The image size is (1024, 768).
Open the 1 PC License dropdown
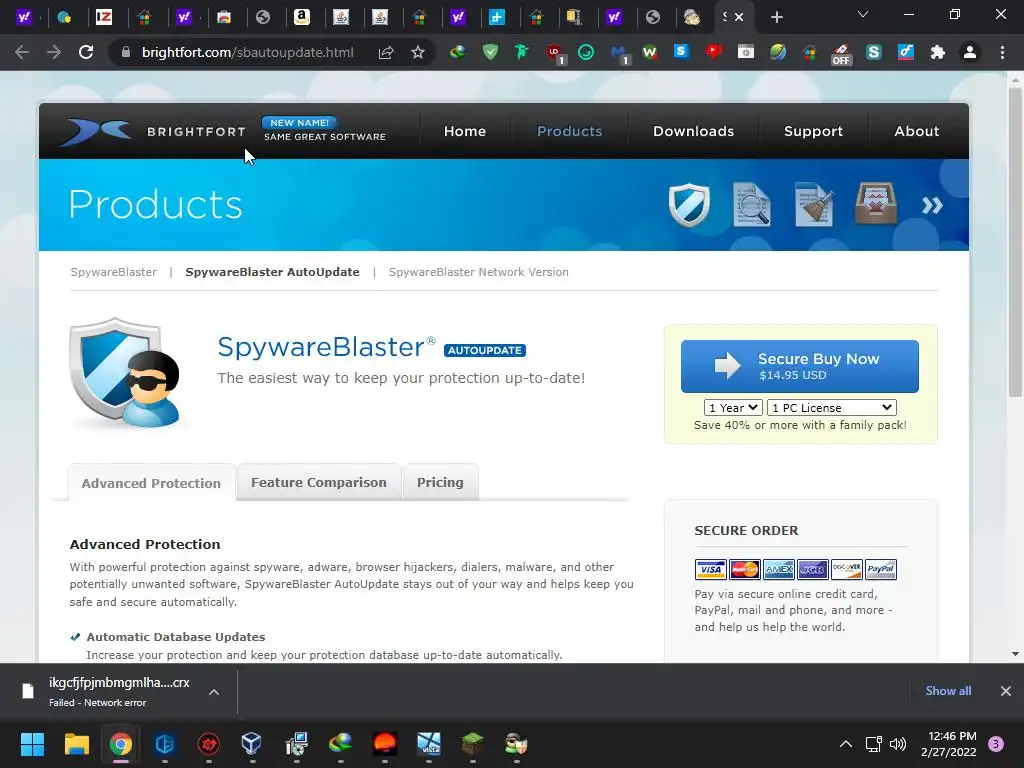[831, 408]
